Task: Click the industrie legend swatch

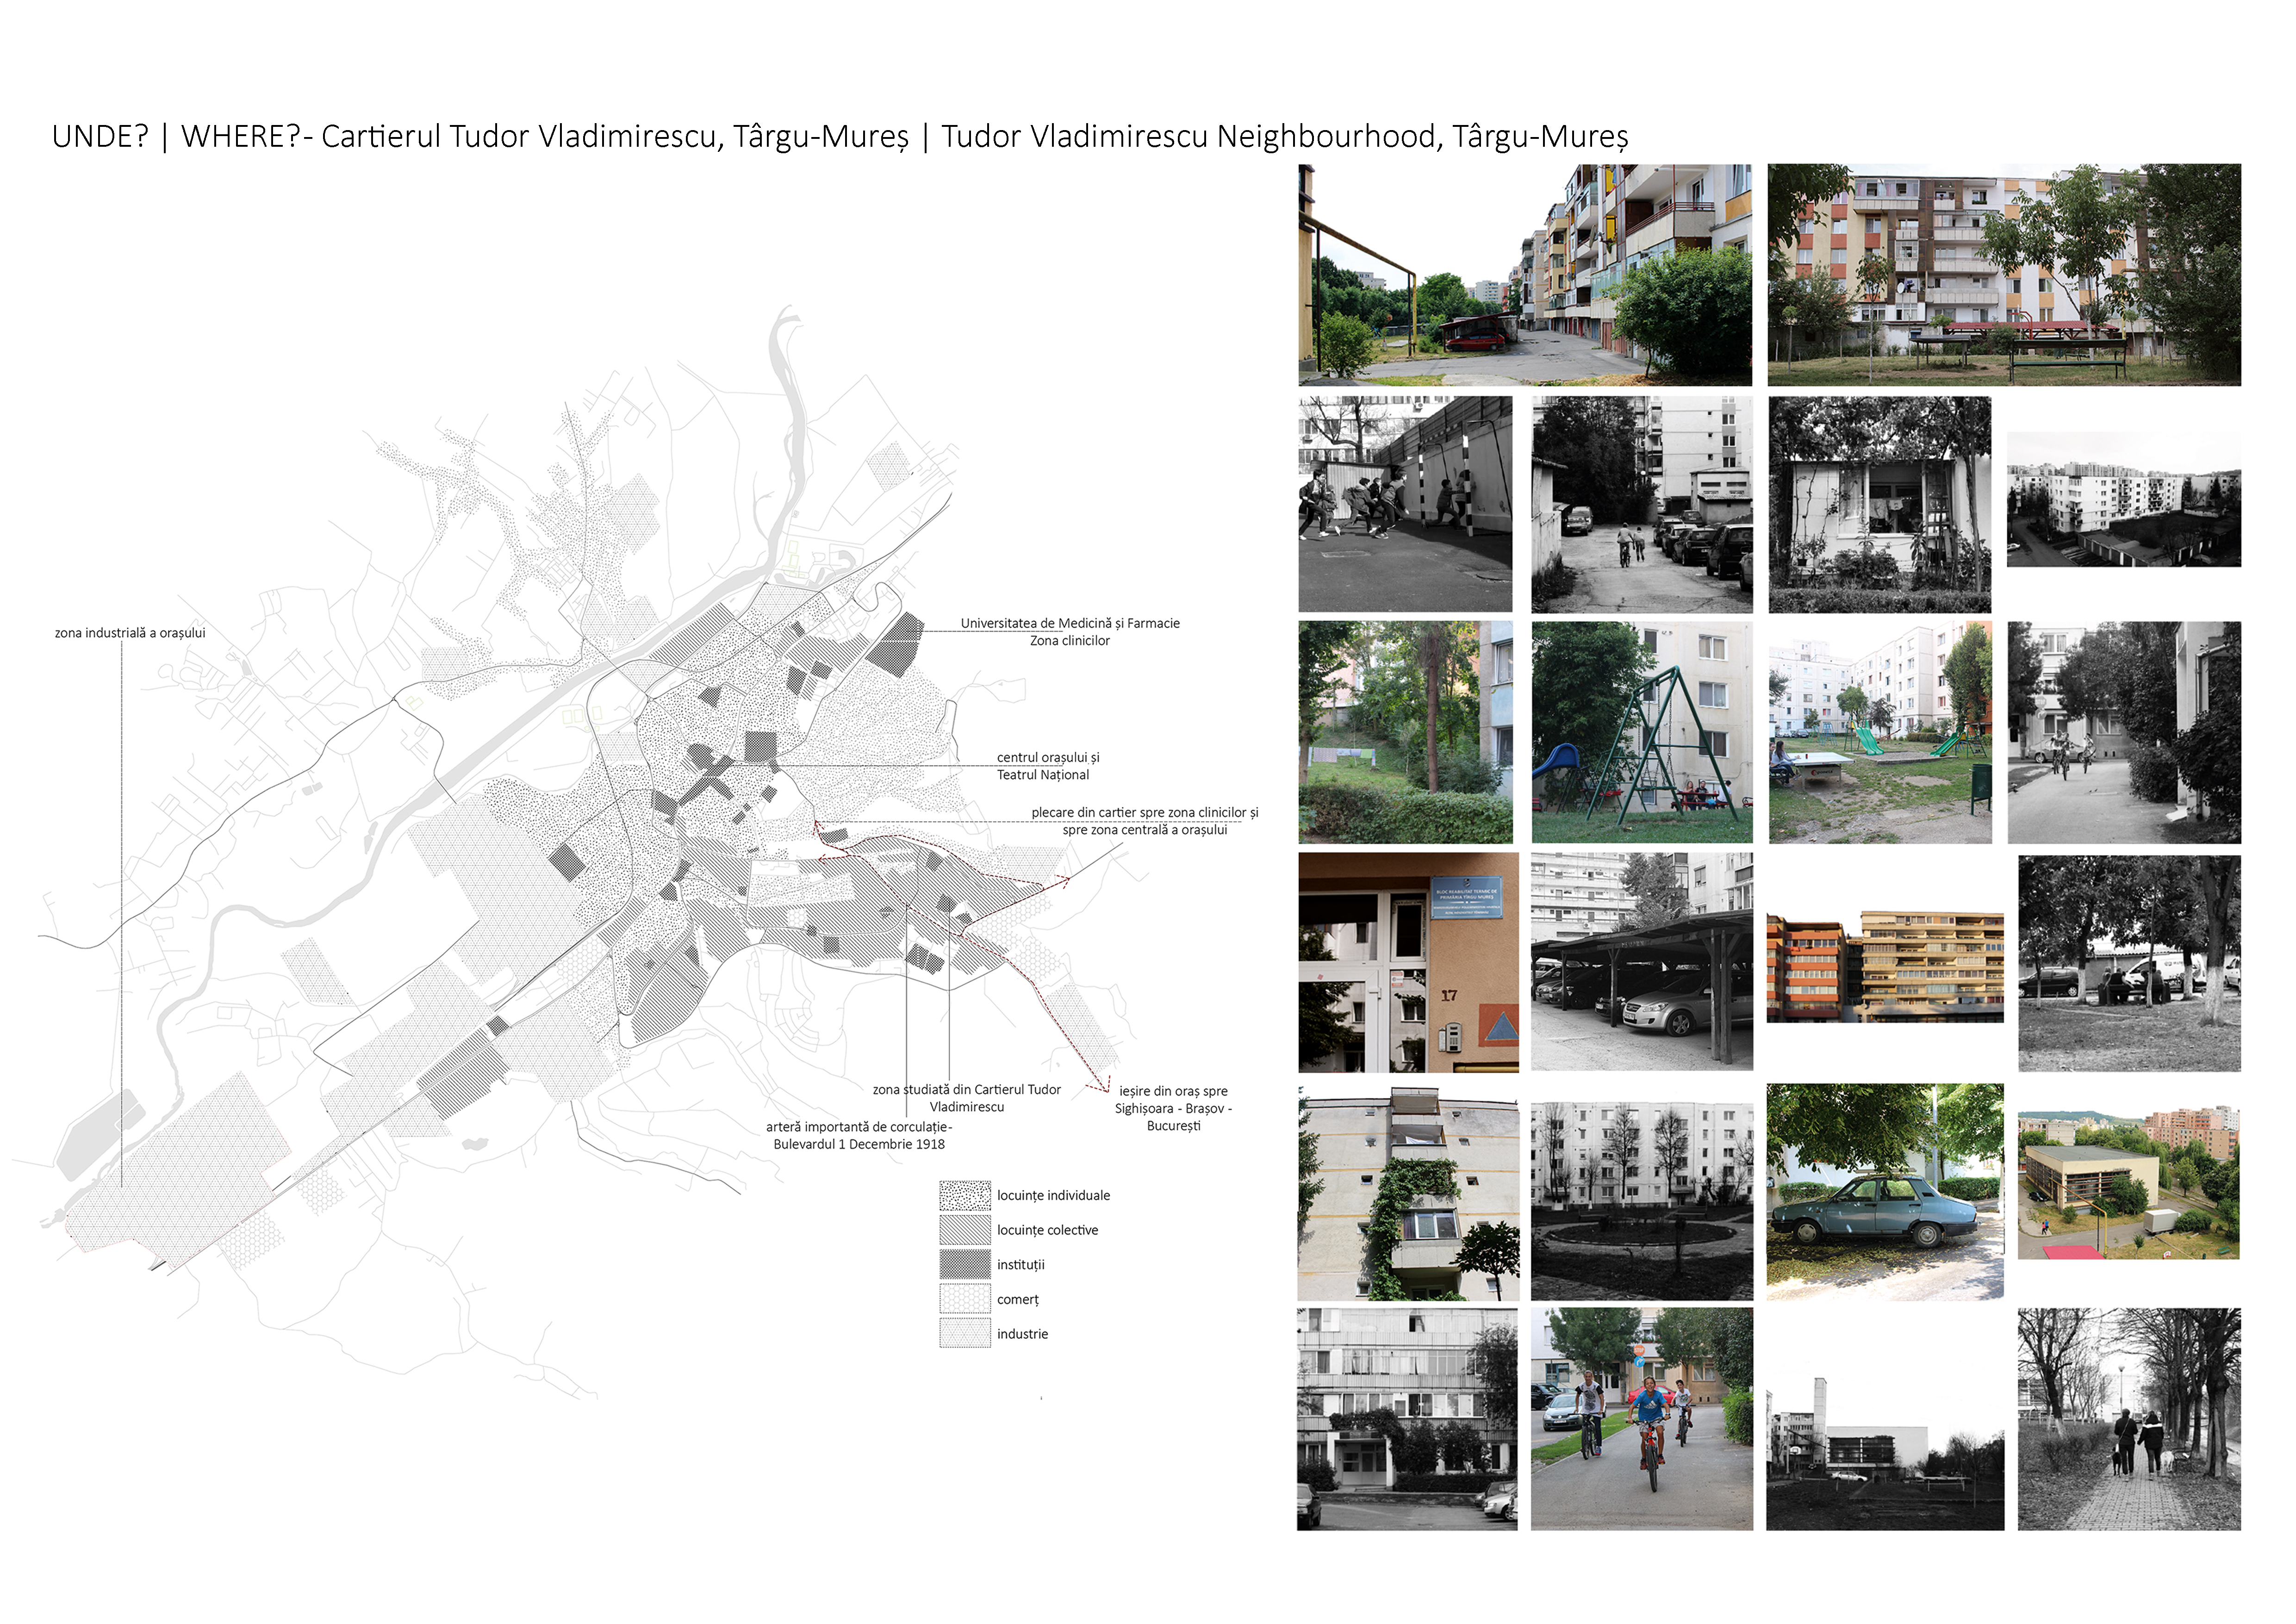Action: [x=964, y=1333]
